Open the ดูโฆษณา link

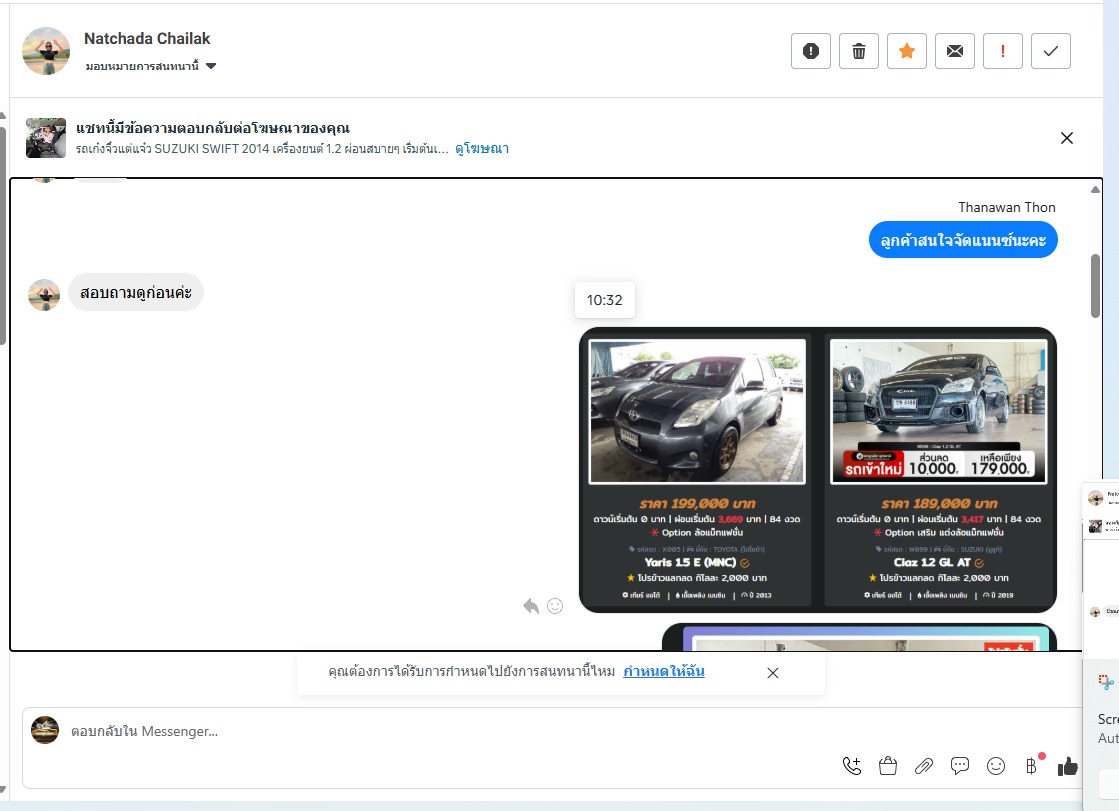click(482, 148)
